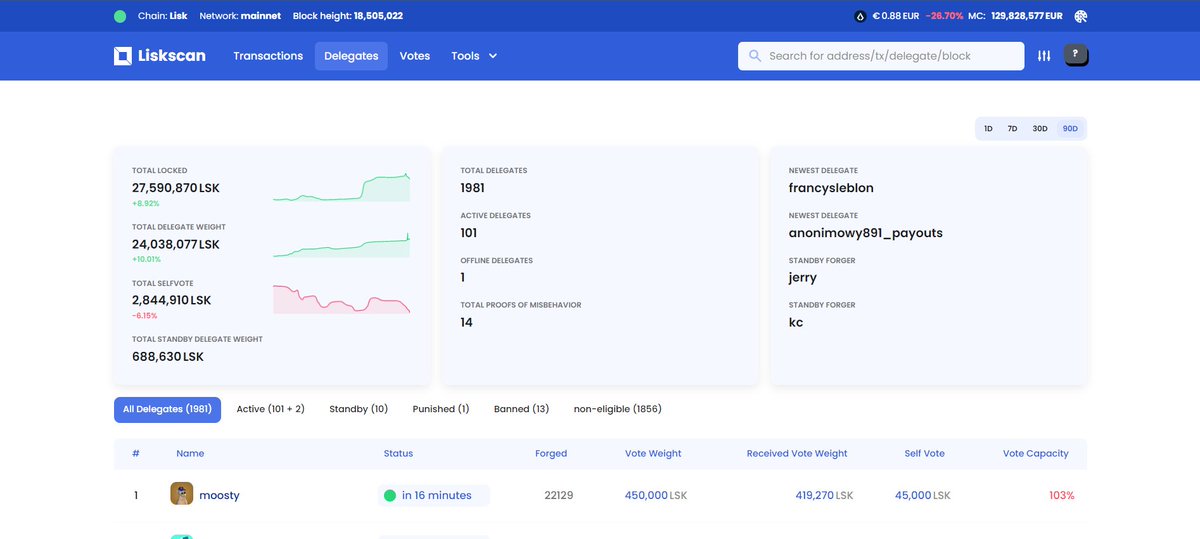Click the Liskscan logo icon
The width and height of the screenshot is (1200, 539).
122,56
